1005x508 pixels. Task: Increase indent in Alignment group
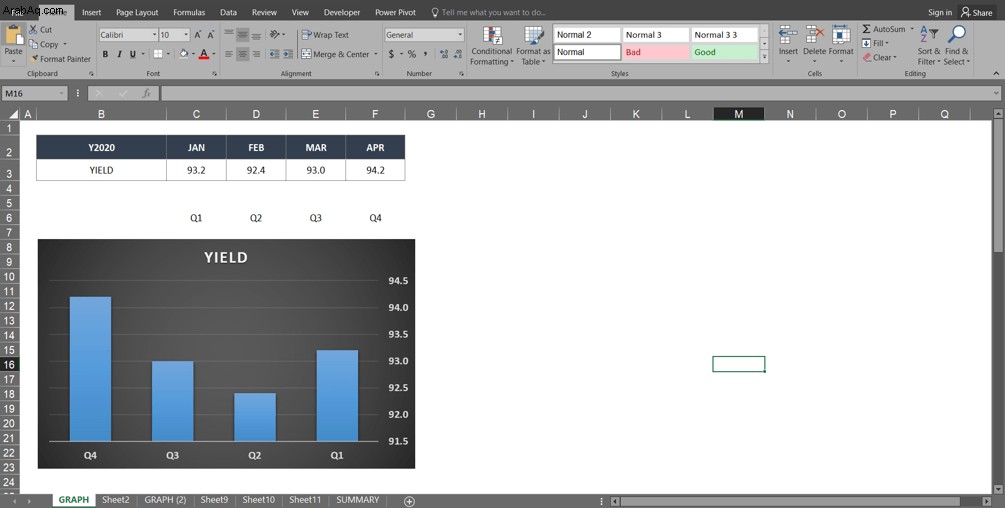tap(288, 54)
